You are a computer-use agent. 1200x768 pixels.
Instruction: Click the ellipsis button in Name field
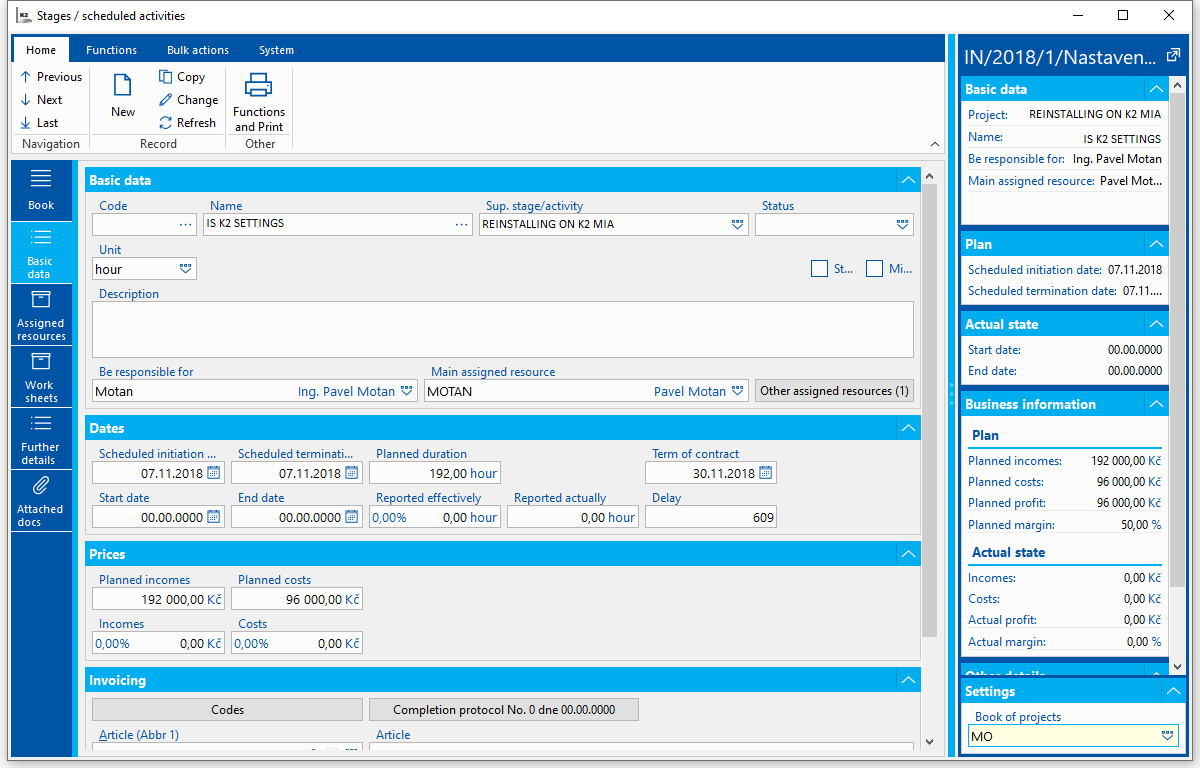(x=462, y=225)
